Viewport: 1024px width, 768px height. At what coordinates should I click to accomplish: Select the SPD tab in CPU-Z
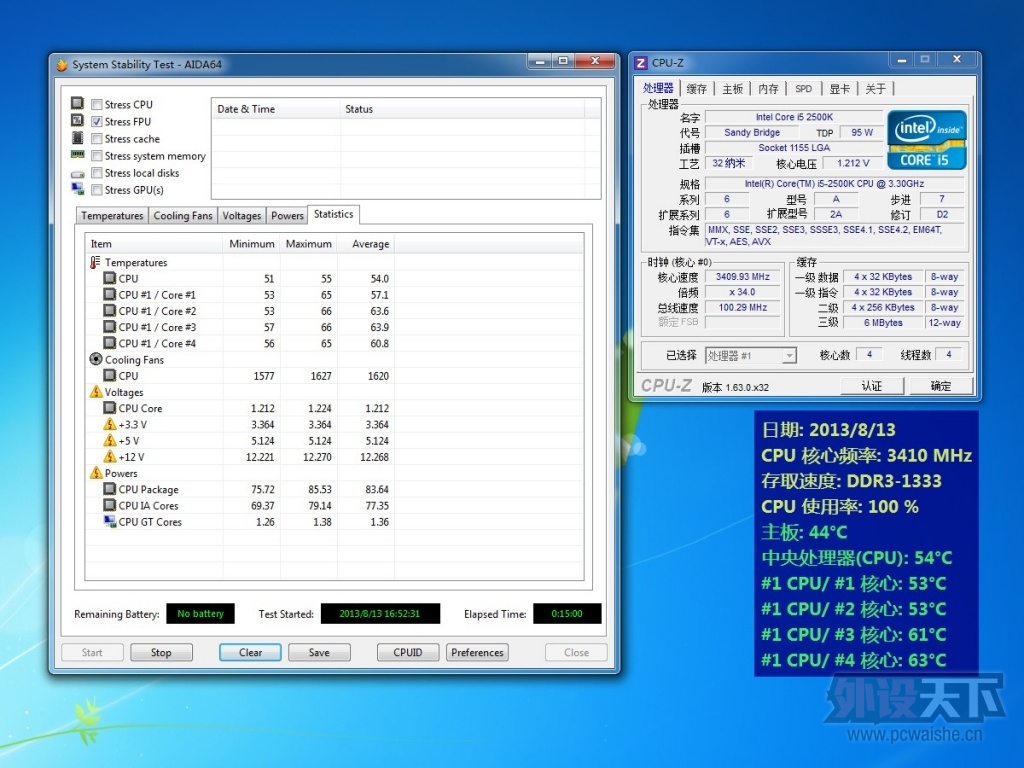pos(804,89)
